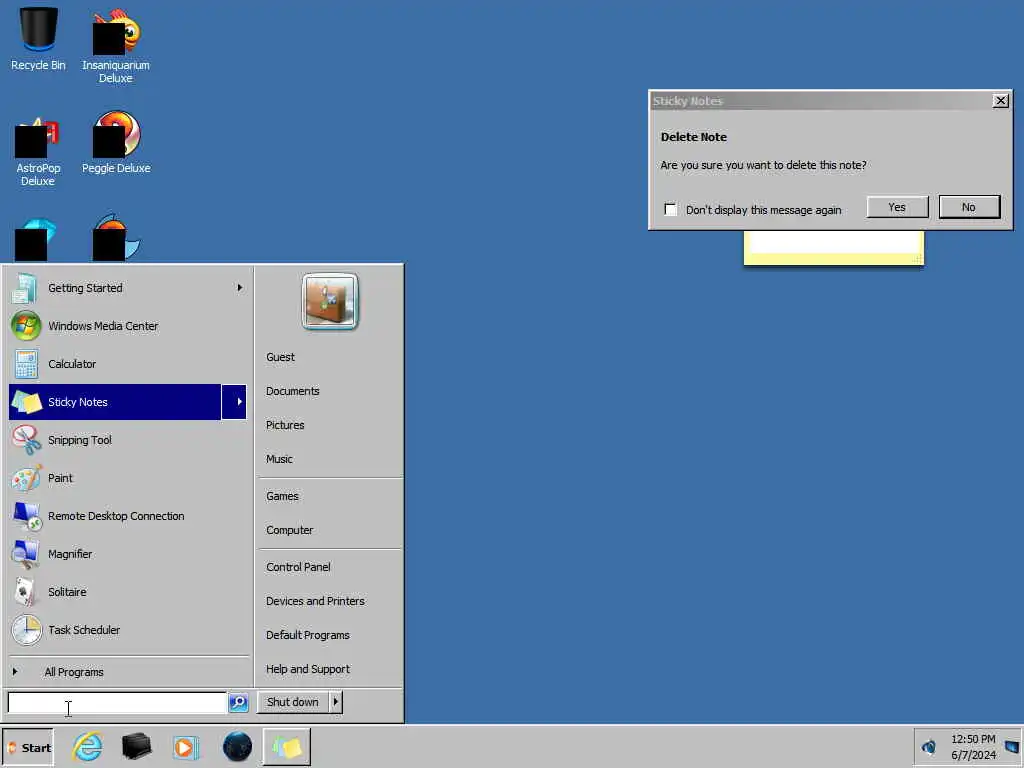
Task: Click the system tray notification icon near the clock
Action: [x=928, y=746]
